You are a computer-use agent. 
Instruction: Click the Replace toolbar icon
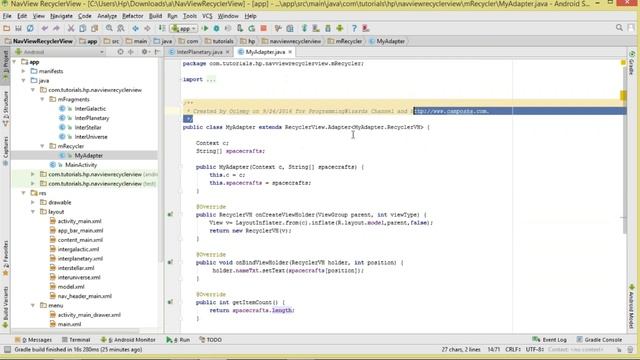[121, 28]
